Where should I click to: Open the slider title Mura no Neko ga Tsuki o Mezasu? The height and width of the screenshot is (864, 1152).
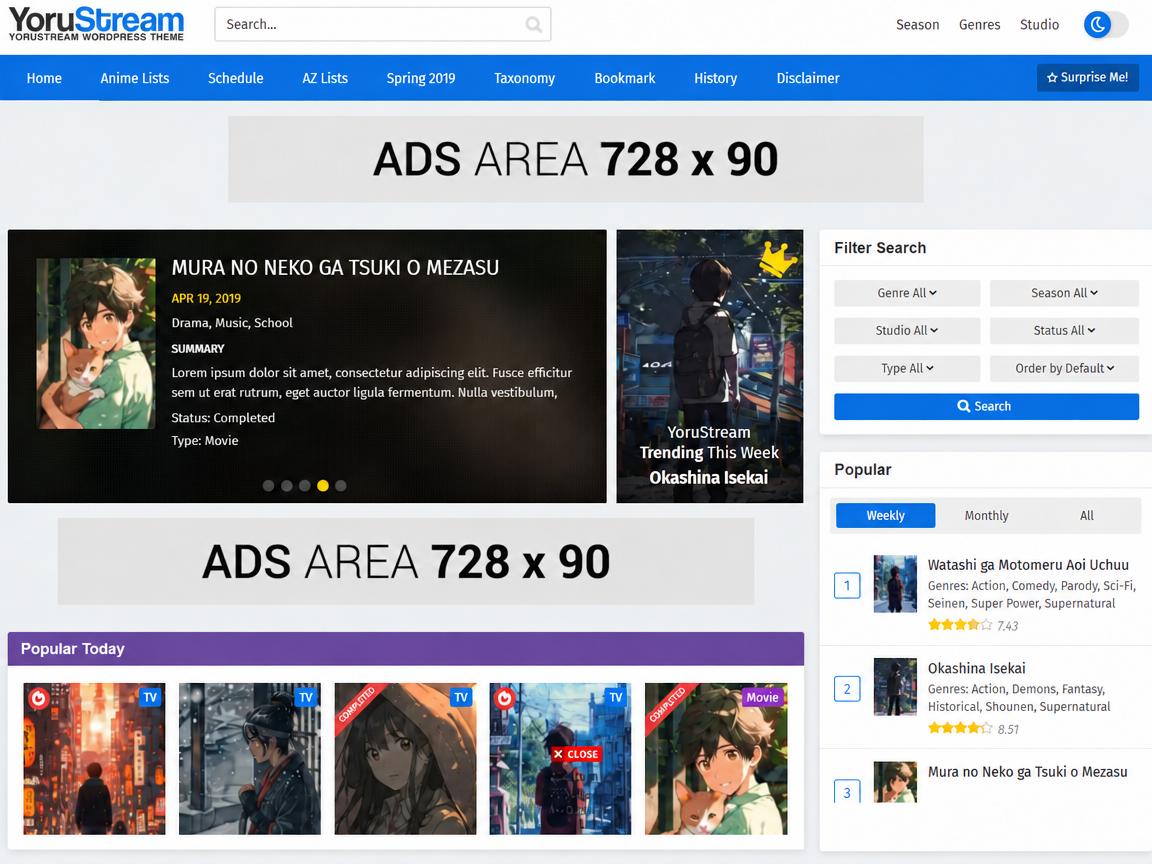click(x=335, y=267)
